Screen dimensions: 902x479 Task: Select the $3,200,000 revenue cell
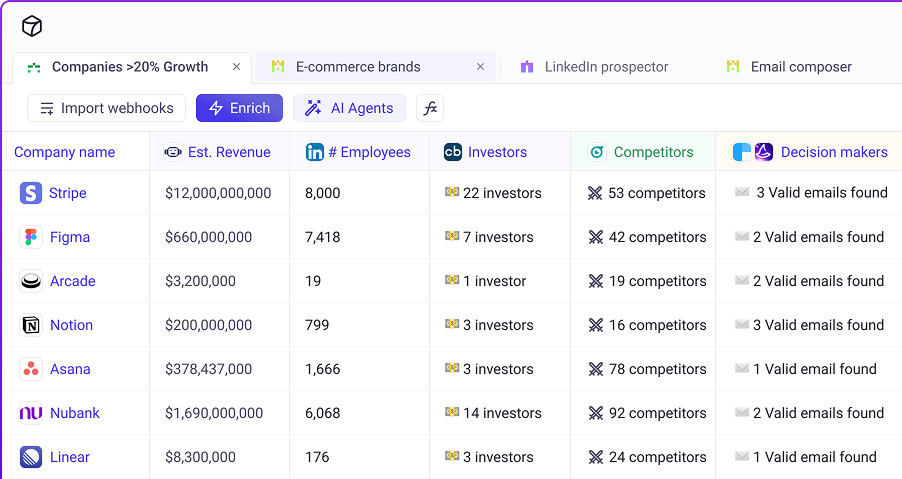(219, 281)
